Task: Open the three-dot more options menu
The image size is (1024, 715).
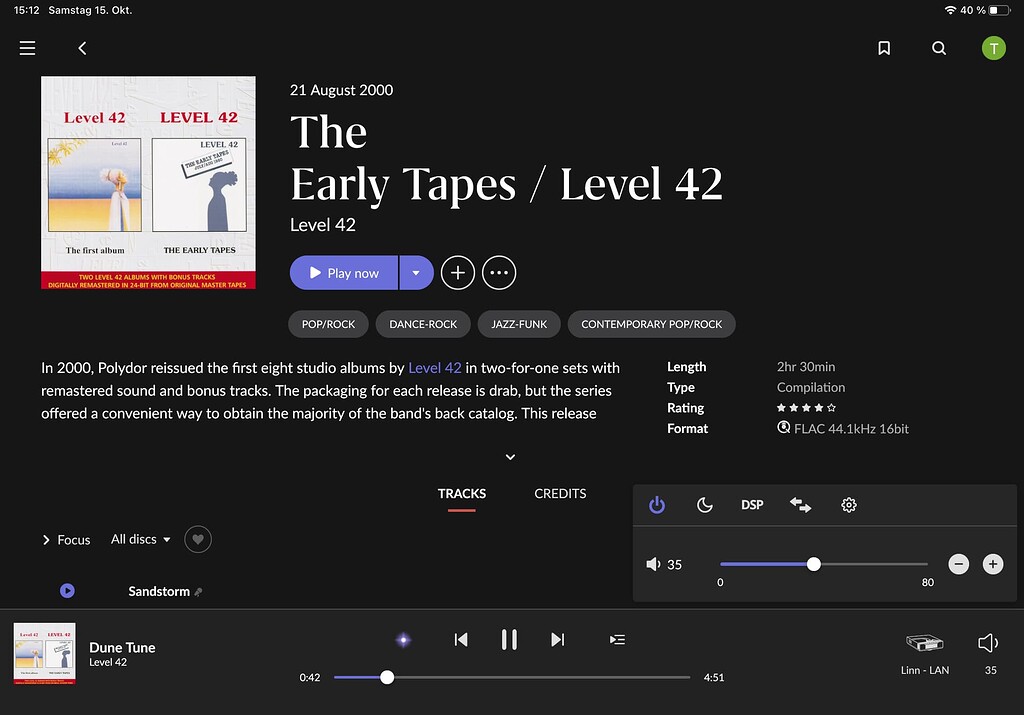Action: (x=499, y=273)
